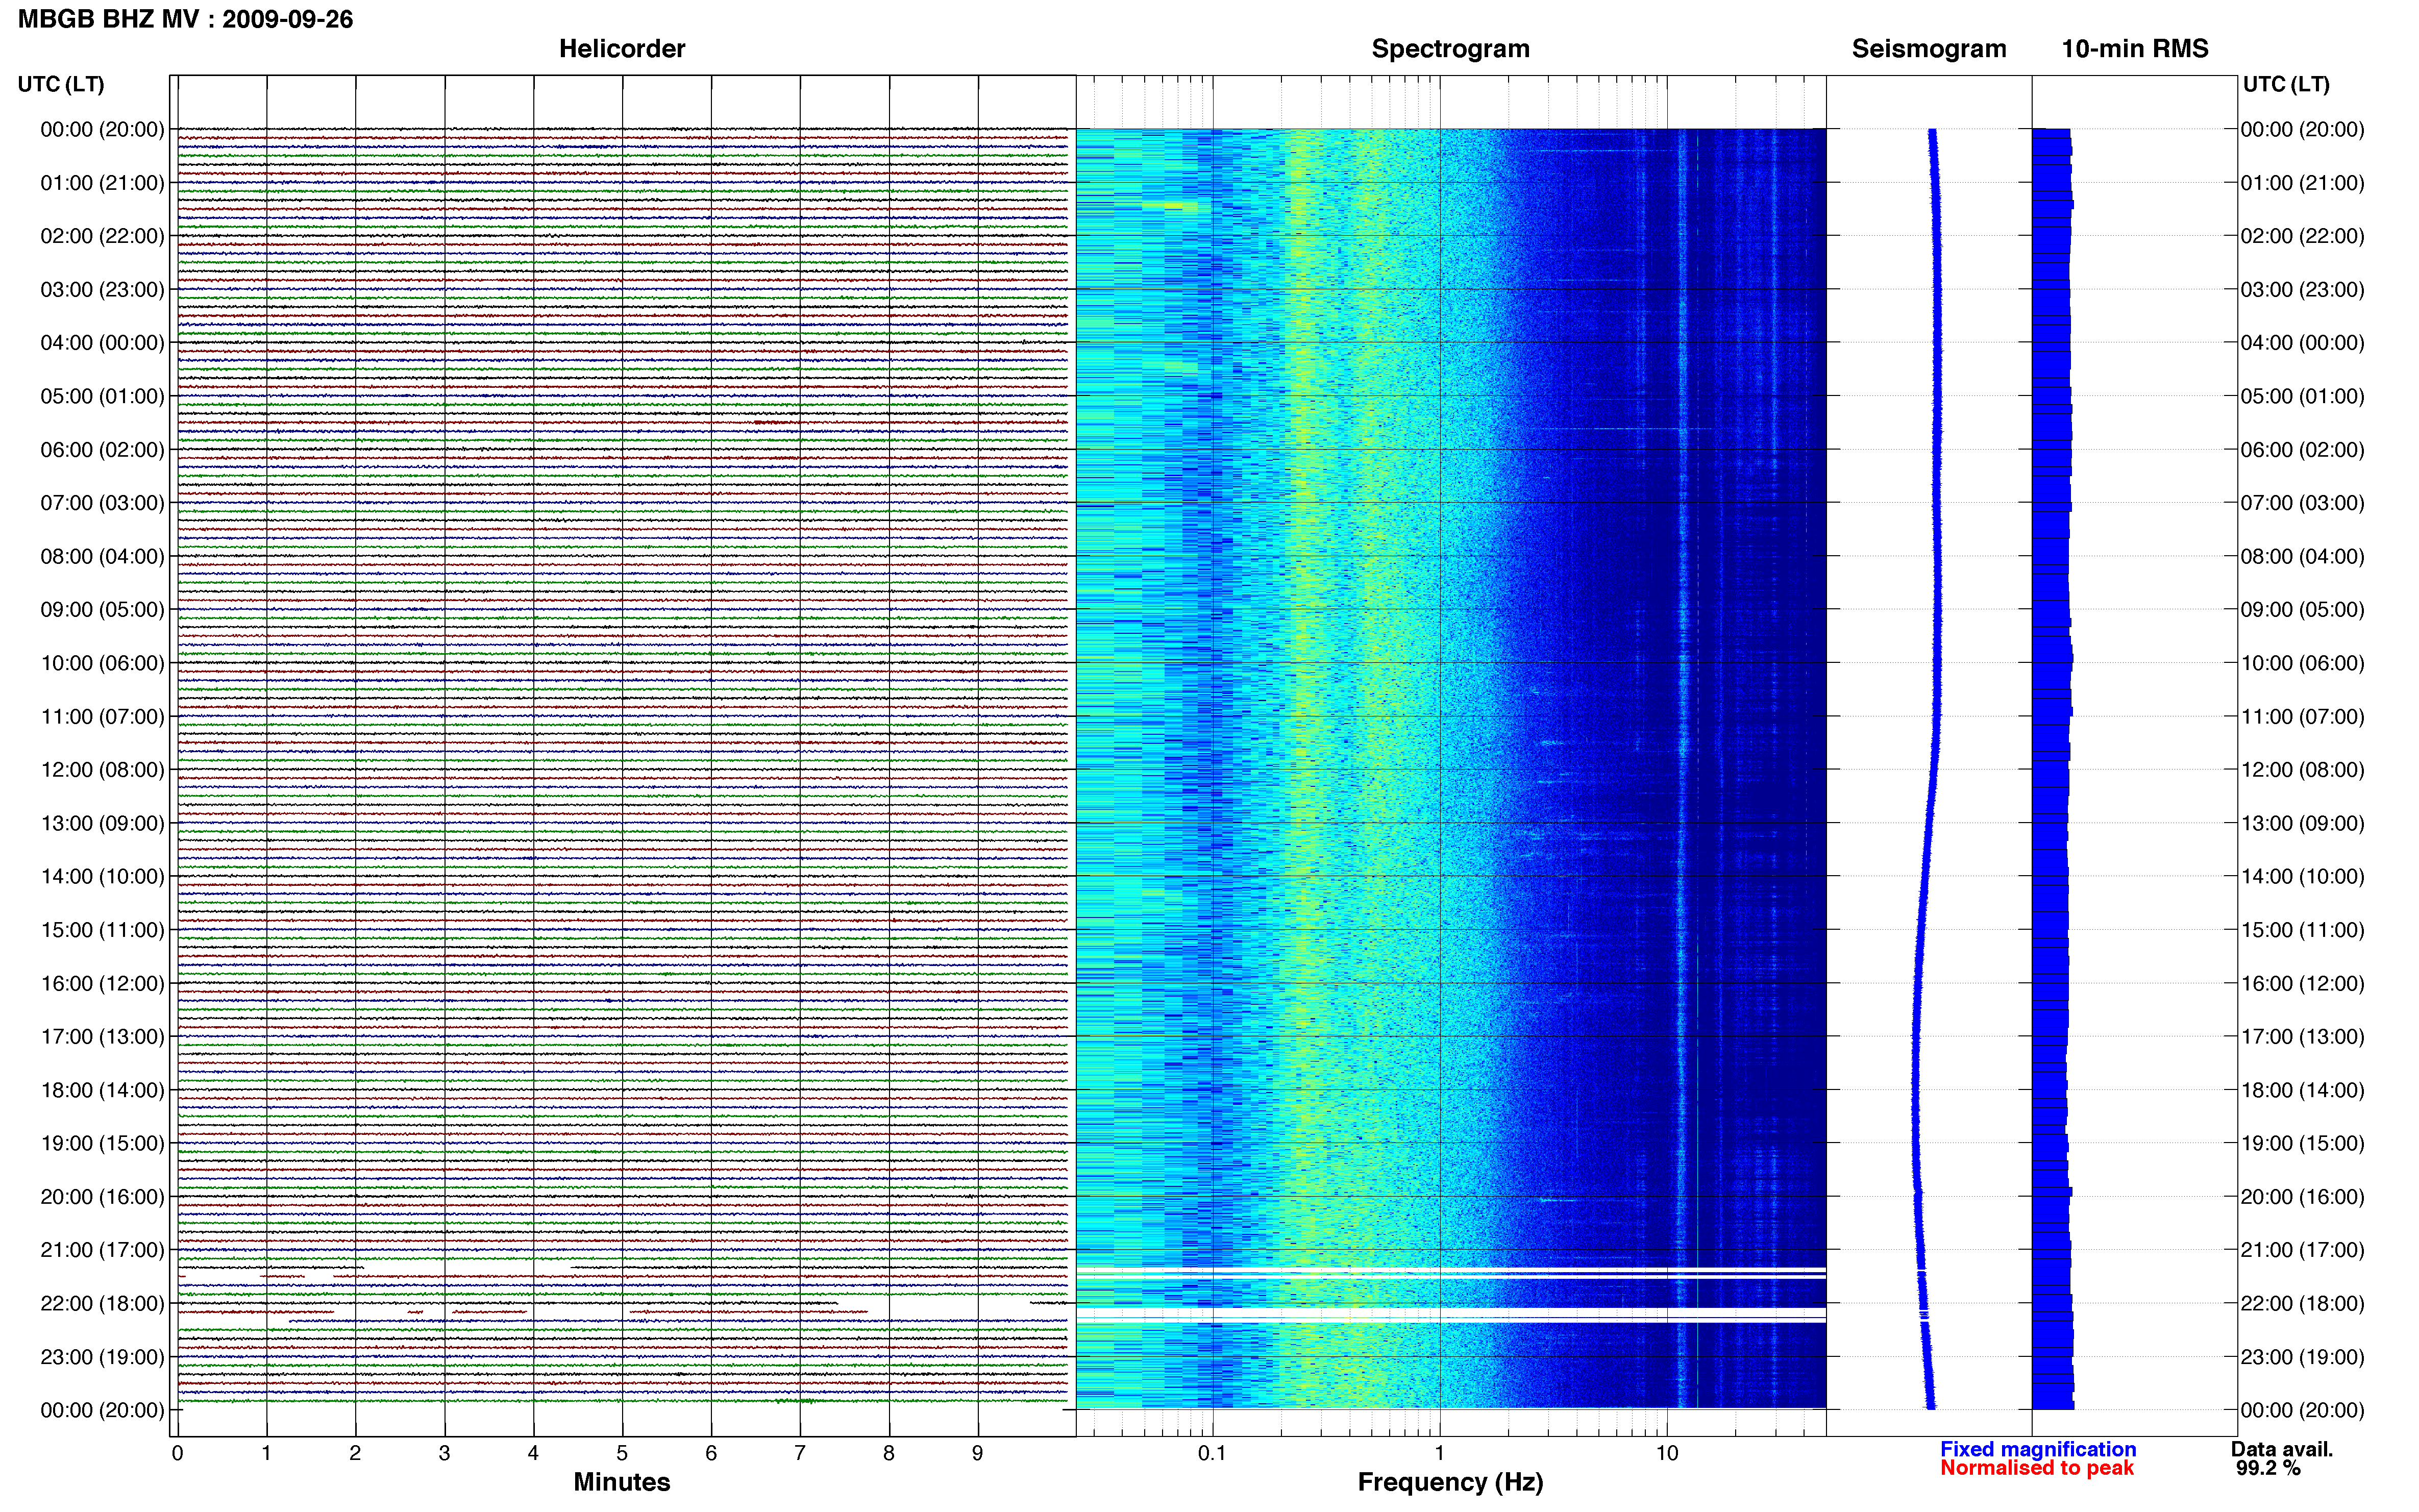The height and width of the screenshot is (1512, 2419).
Task: Click '17:00 (13:00)' on the right time axis
Action: click(2302, 1037)
